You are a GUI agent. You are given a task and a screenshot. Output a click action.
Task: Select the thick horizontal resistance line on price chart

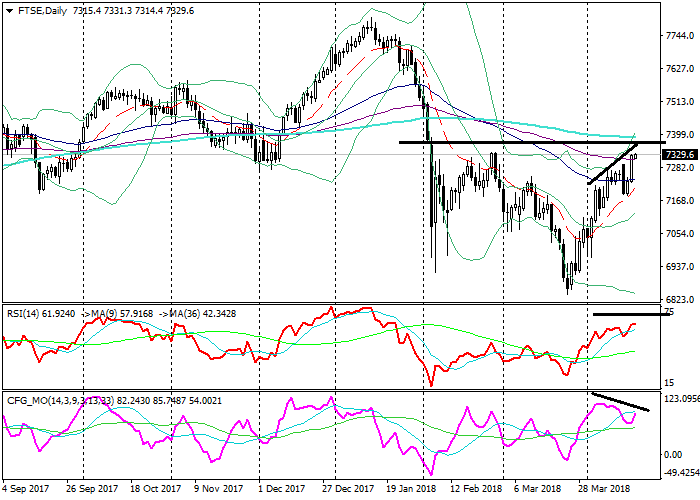click(x=531, y=142)
